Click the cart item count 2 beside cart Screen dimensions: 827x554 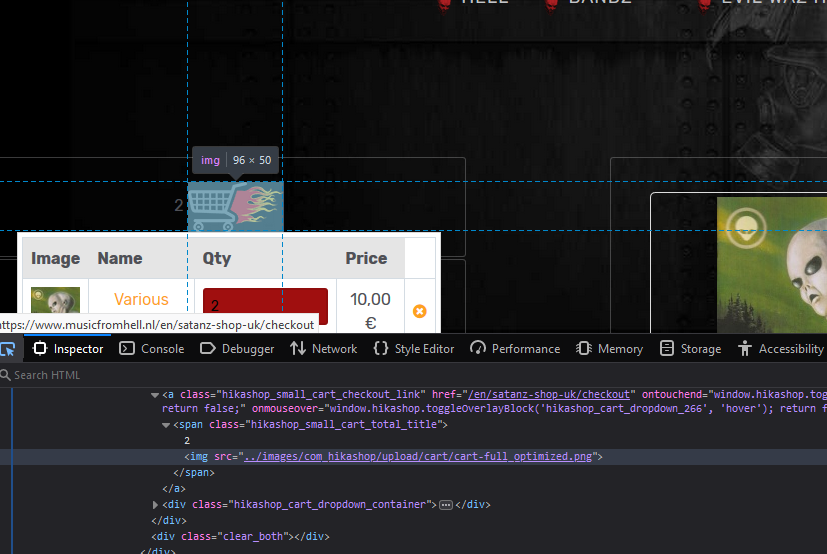click(x=179, y=205)
